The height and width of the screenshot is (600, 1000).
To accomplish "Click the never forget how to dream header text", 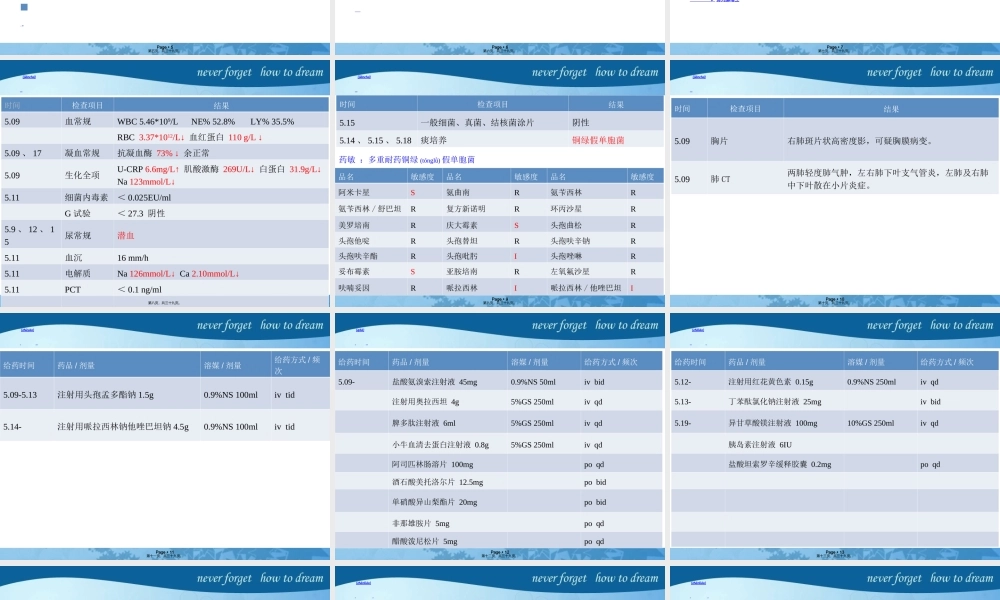I will (252, 72).
